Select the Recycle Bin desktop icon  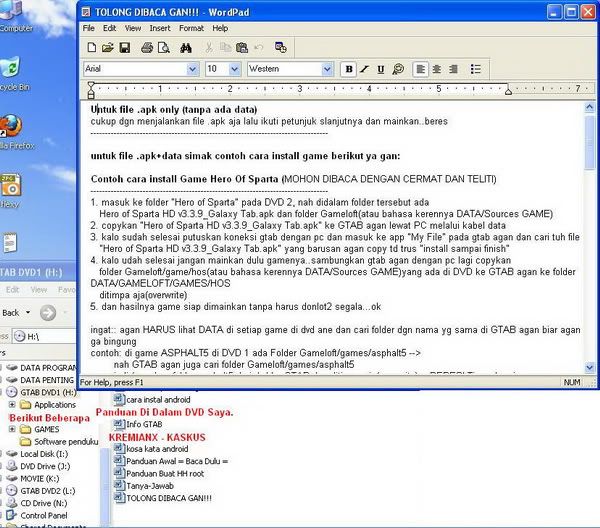click(11, 74)
